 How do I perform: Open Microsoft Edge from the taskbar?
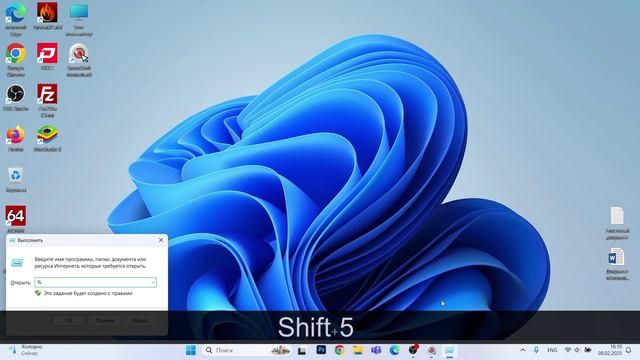pos(394,350)
